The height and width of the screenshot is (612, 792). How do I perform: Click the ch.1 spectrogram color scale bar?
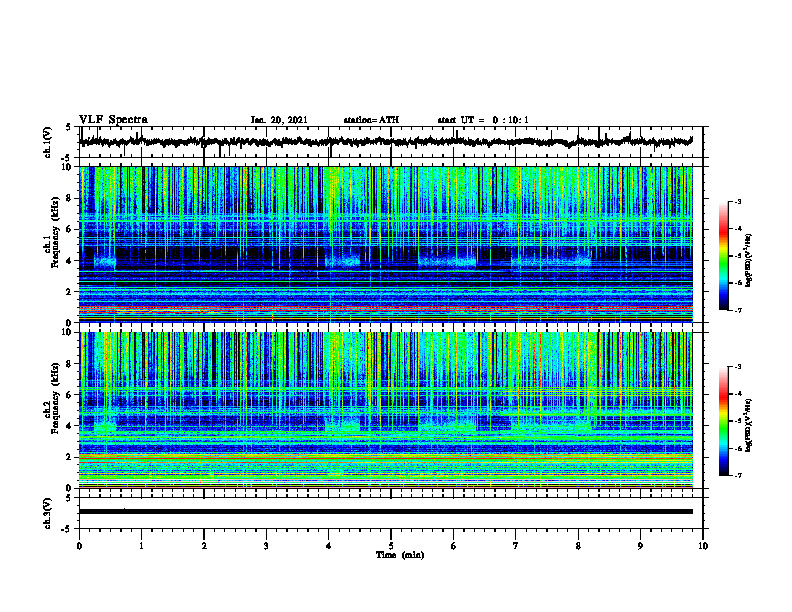coord(723,256)
